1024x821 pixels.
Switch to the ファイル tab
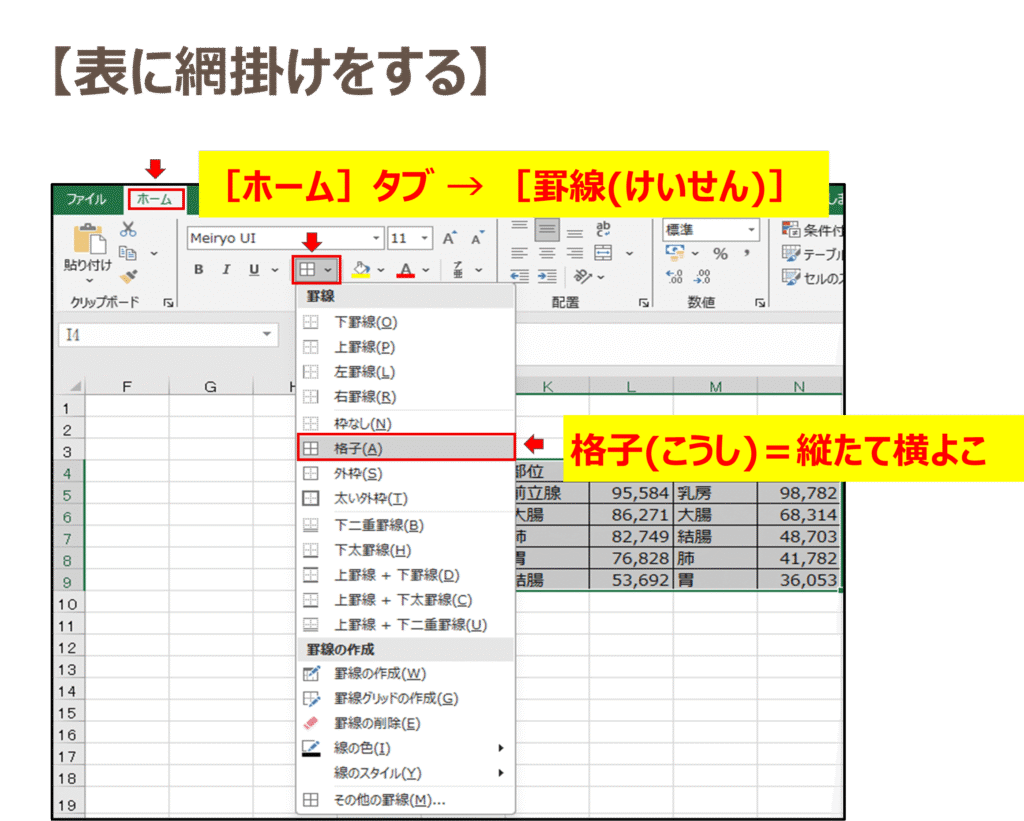coord(86,199)
